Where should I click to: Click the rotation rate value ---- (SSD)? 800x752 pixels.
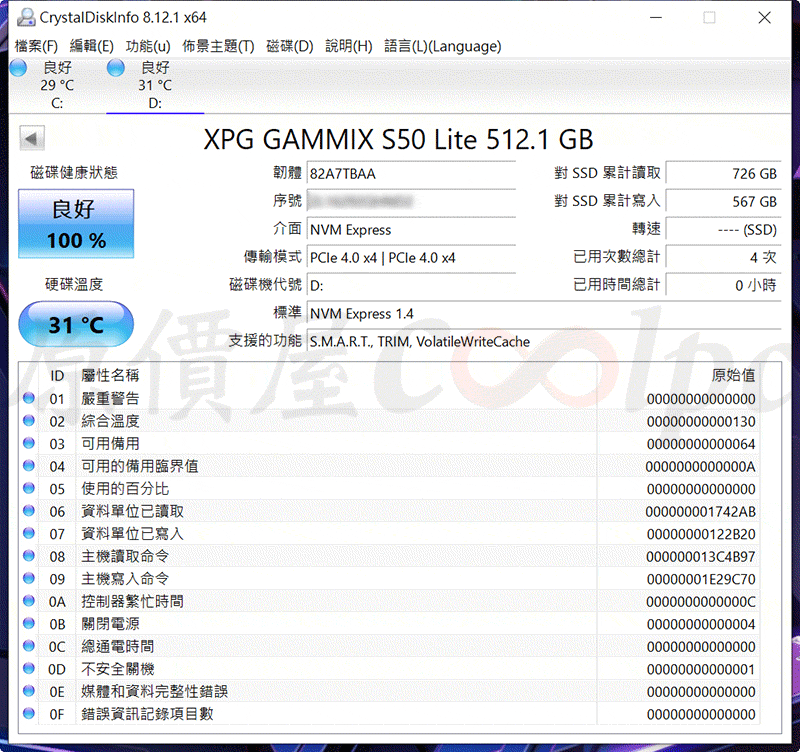[x=723, y=230]
